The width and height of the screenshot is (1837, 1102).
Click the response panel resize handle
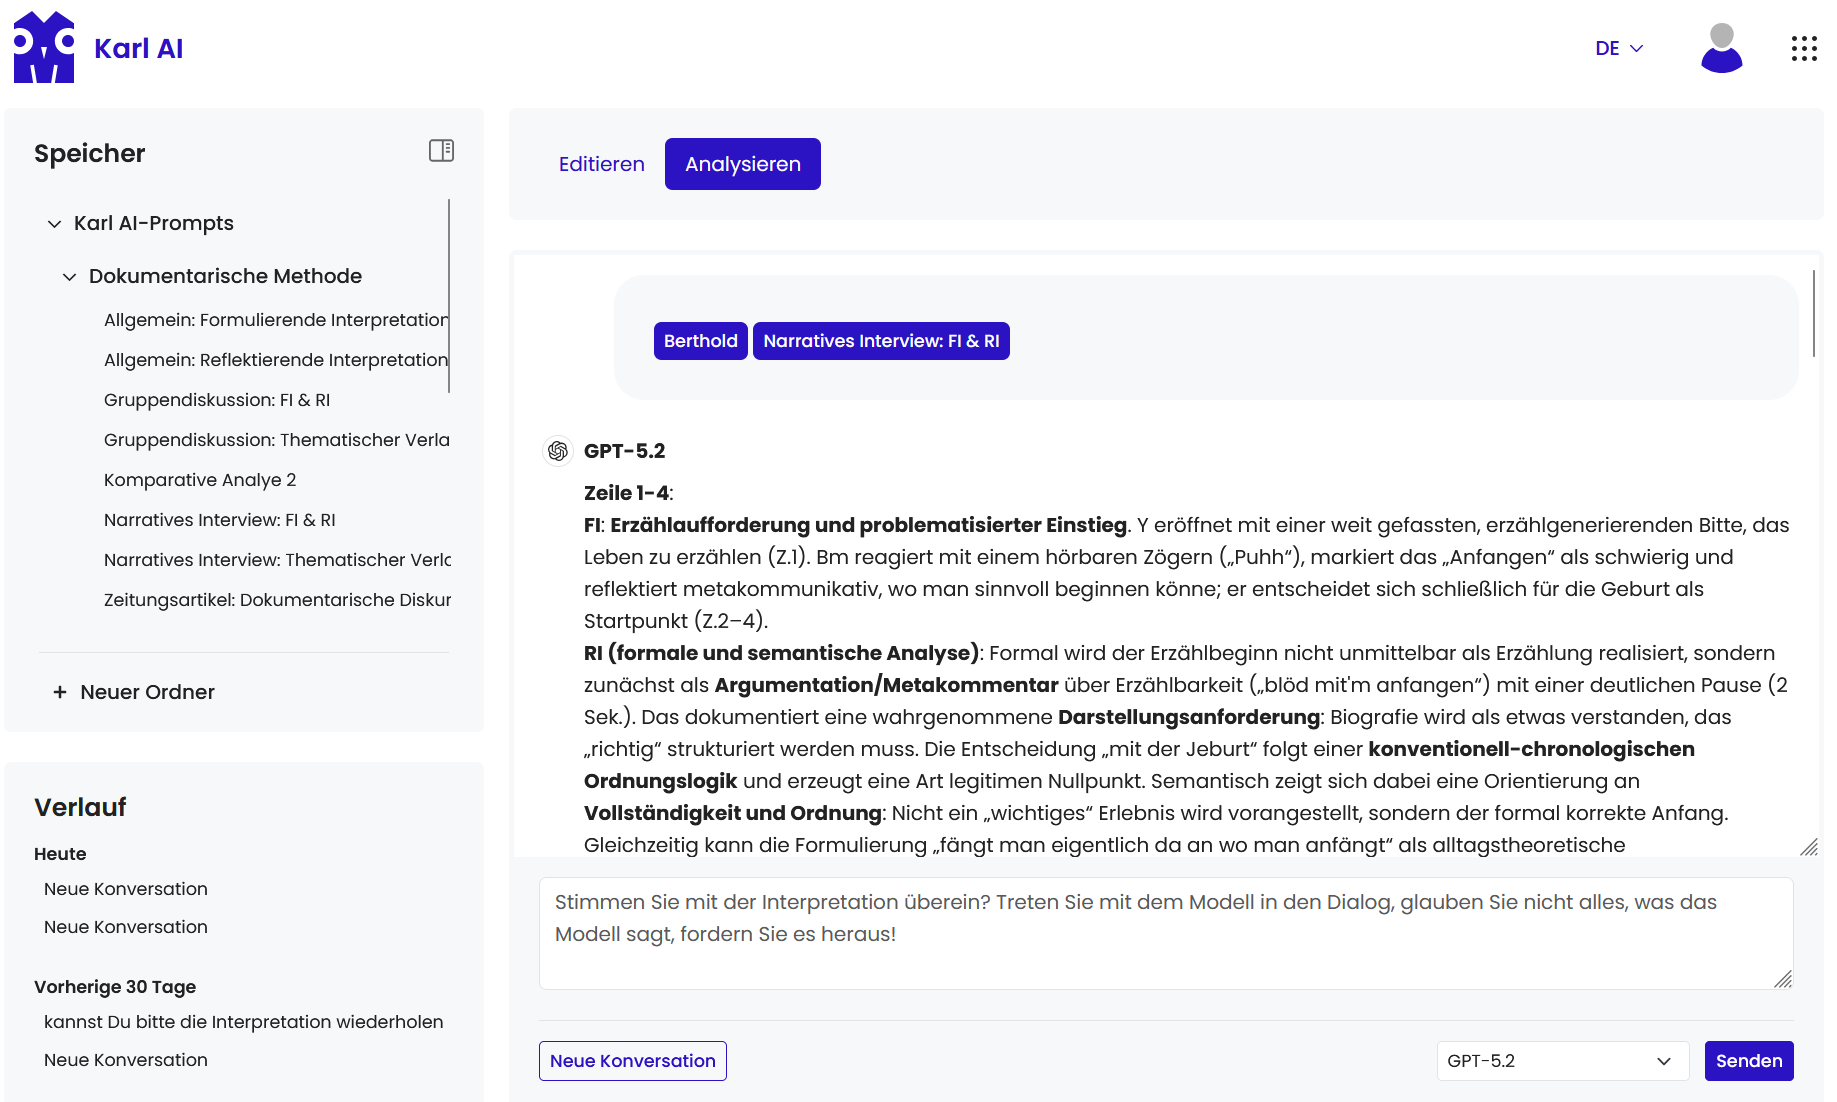[x=1808, y=847]
